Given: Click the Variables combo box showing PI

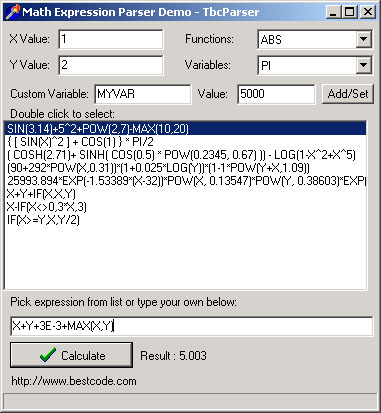Looking at the screenshot, I should pyautogui.click(x=314, y=65).
